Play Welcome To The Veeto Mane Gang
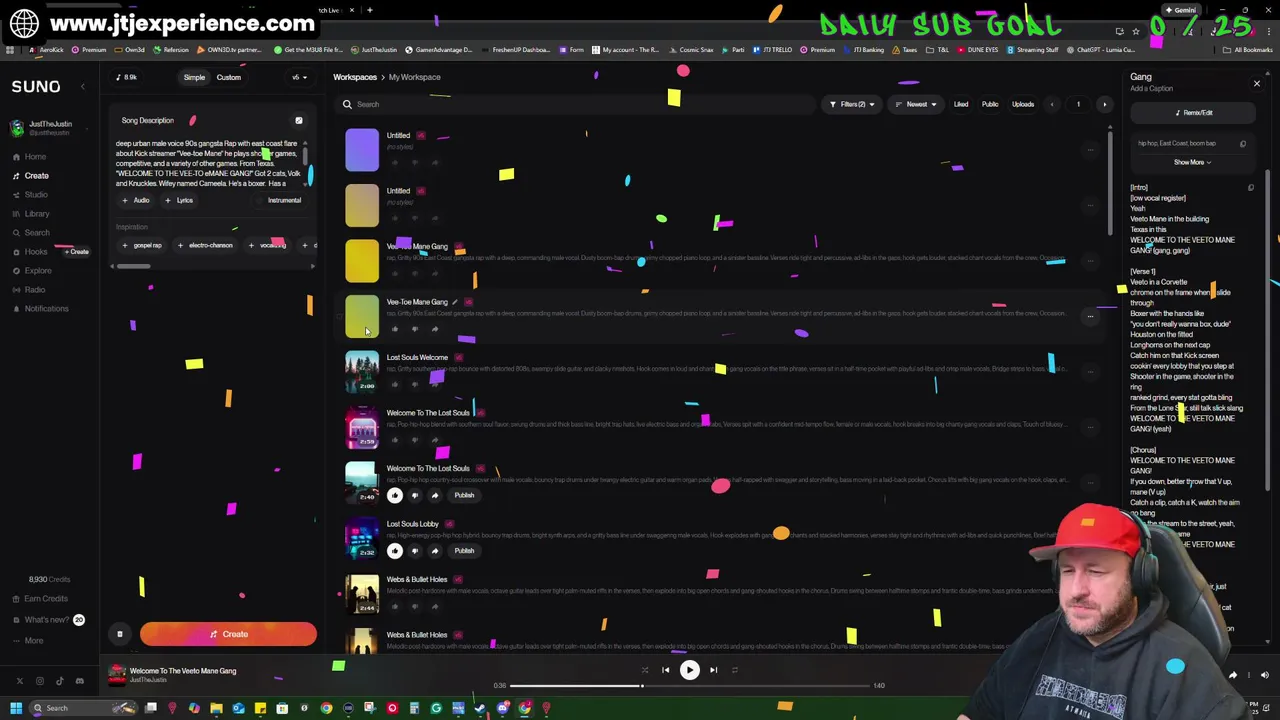This screenshot has width=1280, height=720. coord(689,670)
